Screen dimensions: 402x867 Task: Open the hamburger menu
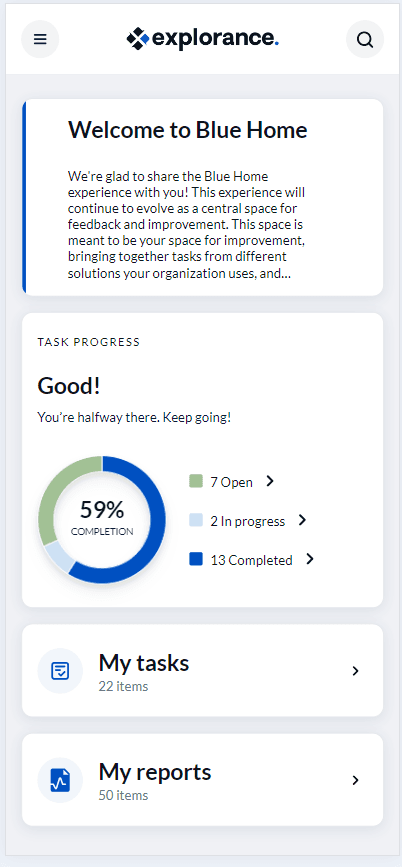40,39
